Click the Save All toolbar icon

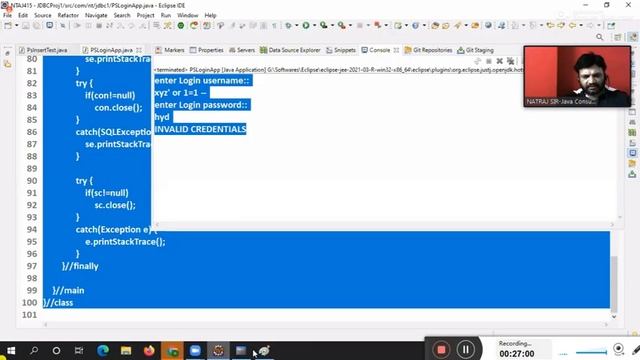click(36, 25)
